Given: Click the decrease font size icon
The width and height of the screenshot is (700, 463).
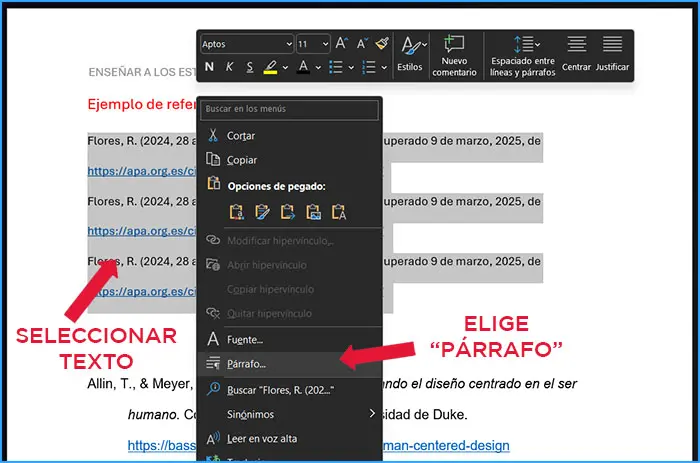Looking at the screenshot, I should tap(362, 43).
